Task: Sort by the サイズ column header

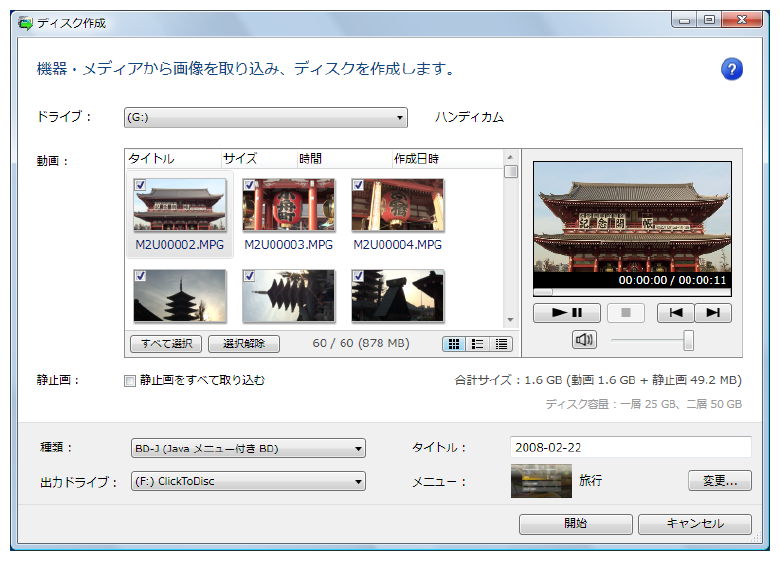Action: pyautogui.click(x=240, y=159)
